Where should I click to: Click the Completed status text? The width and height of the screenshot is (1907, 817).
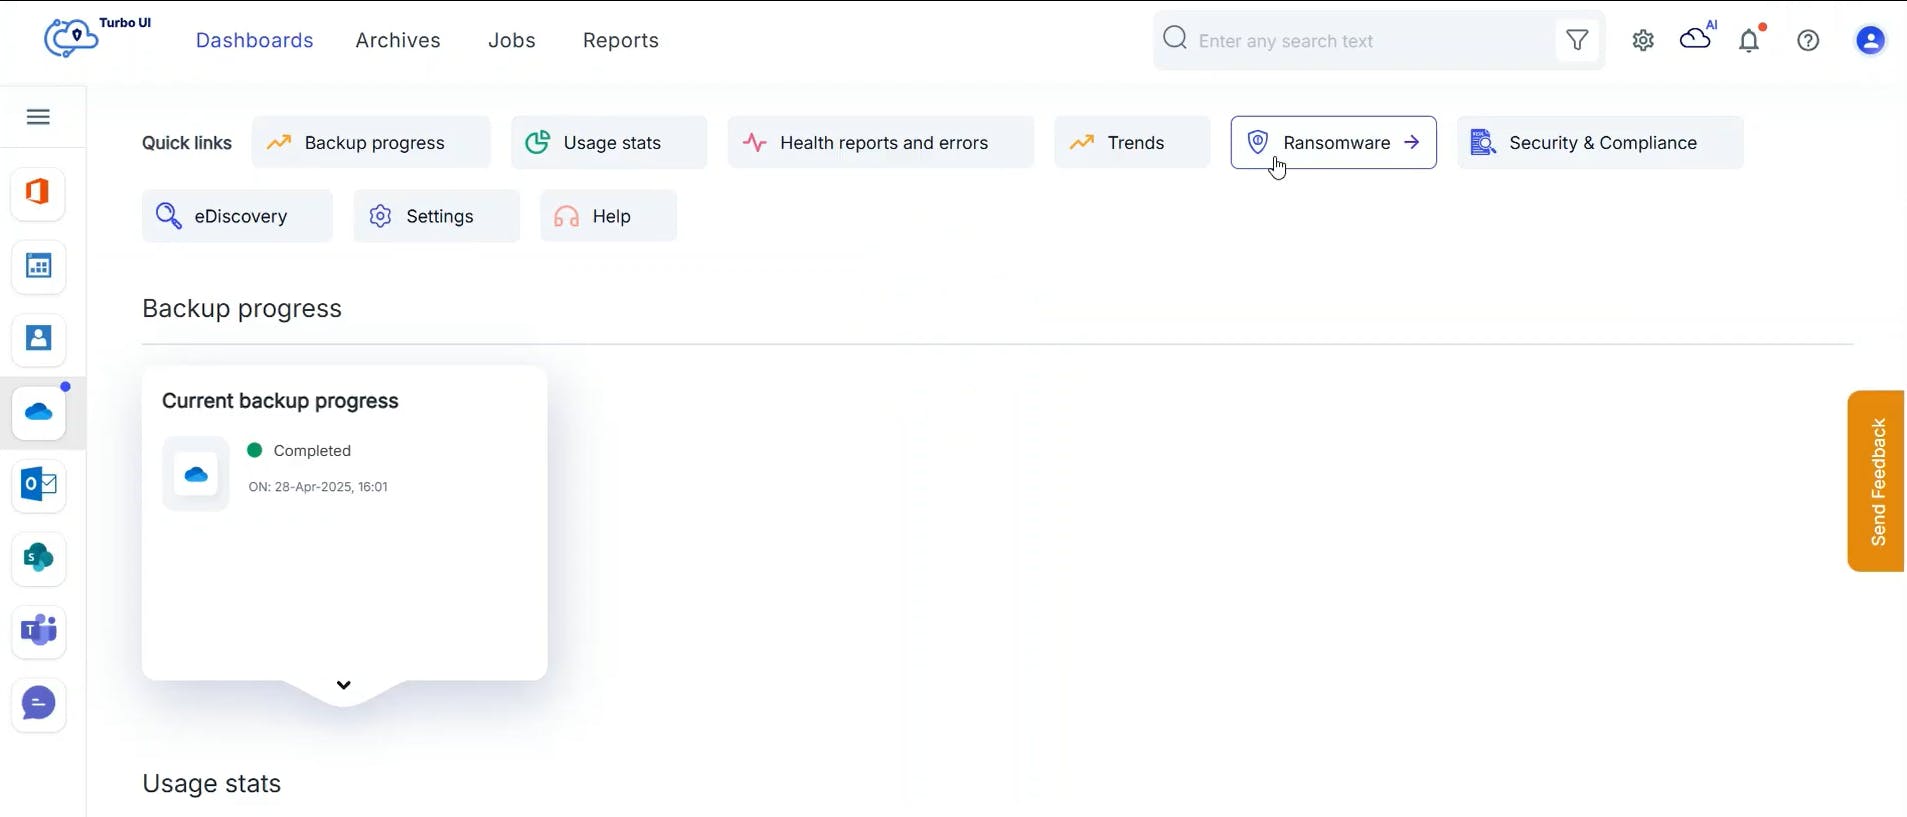[x=312, y=451]
